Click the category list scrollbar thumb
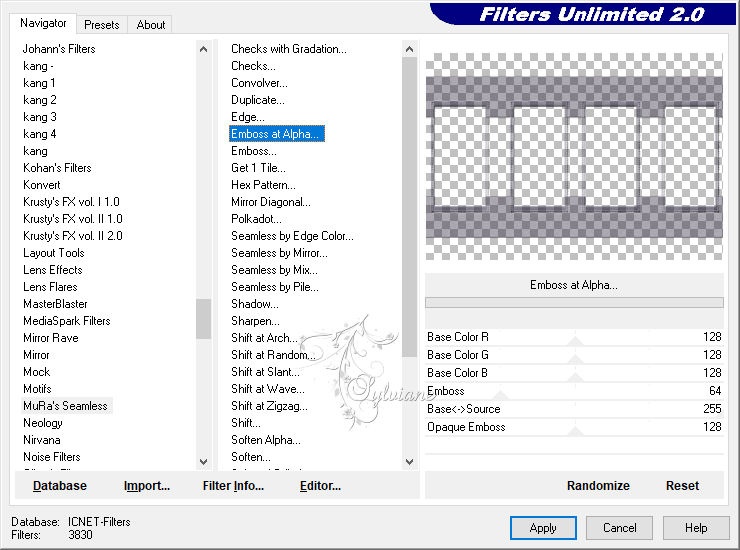Screen dimensions: 740x550 click(203, 319)
